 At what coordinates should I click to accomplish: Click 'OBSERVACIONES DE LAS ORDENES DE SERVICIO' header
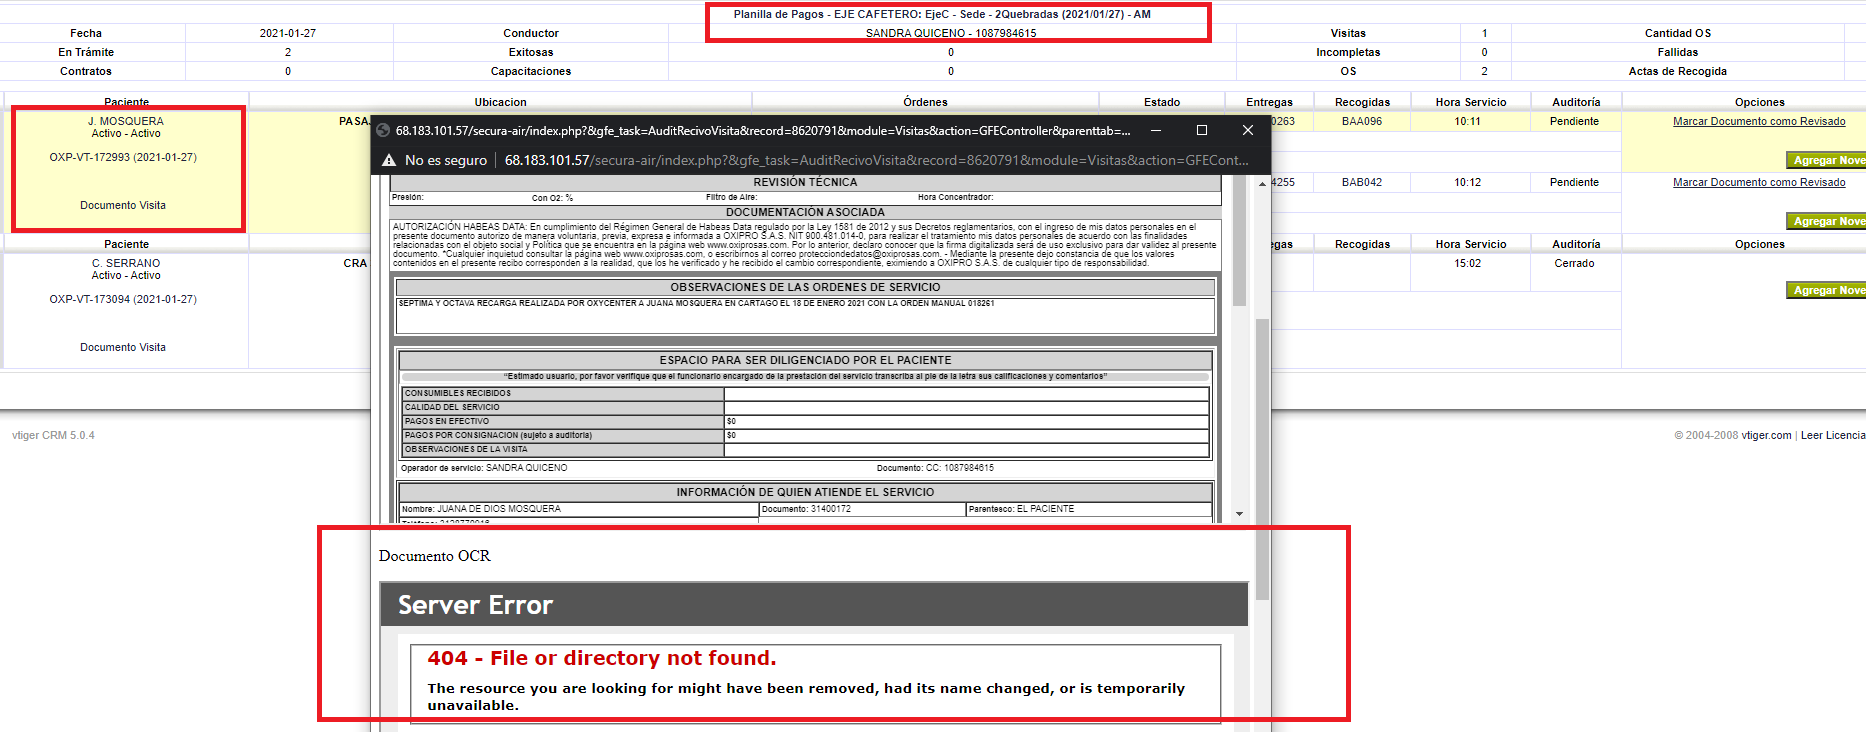pos(805,287)
